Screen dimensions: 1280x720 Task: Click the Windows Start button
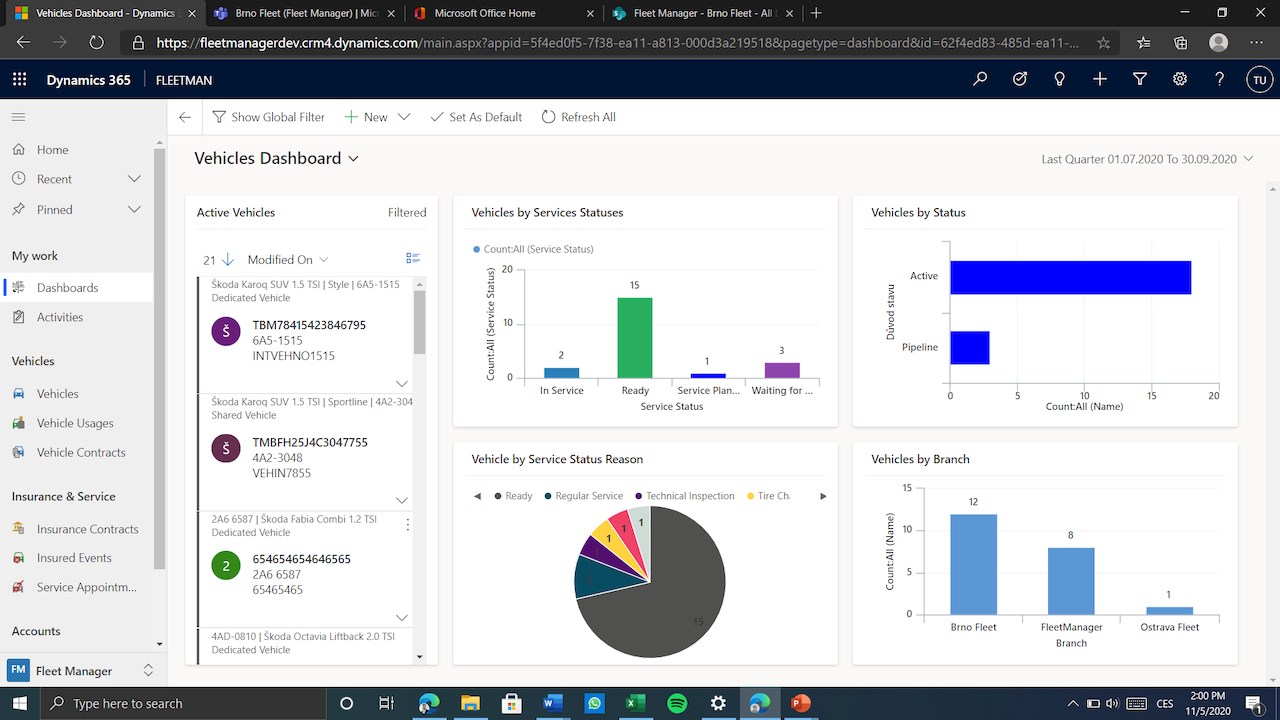click(x=19, y=703)
